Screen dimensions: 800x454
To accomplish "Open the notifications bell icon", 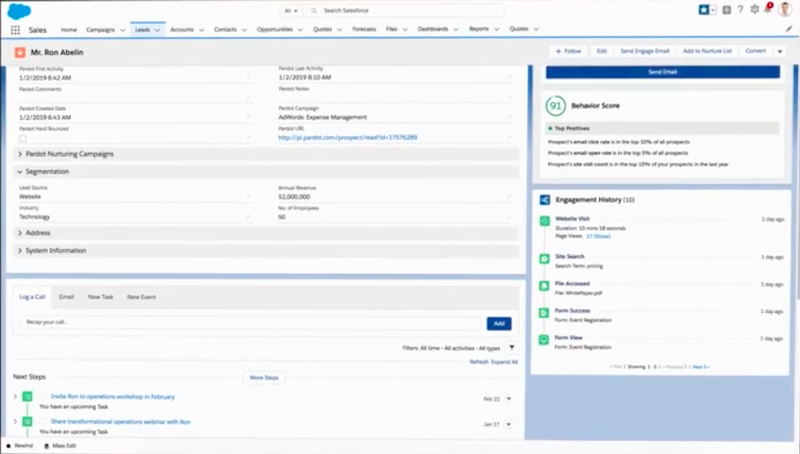I will [768, 9].
